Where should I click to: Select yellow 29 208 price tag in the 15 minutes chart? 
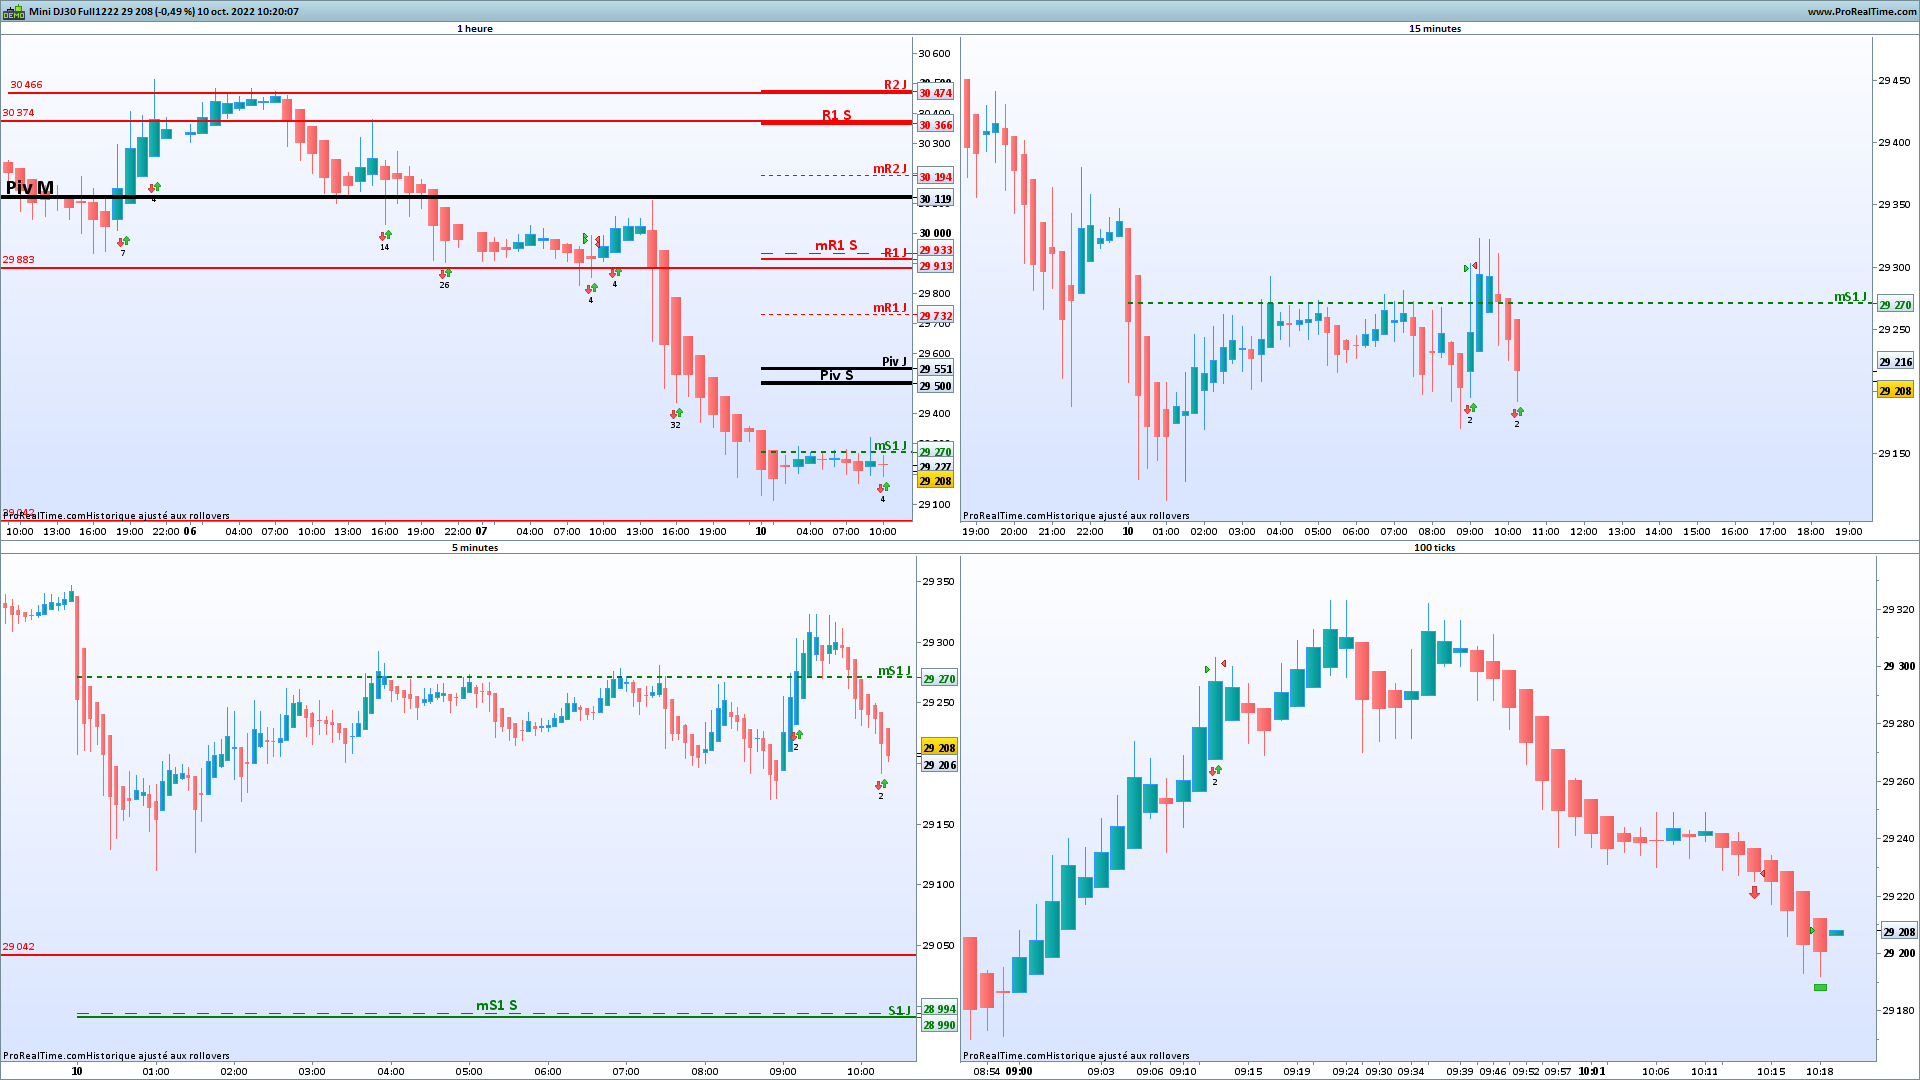pyautogui.click(x=1894, y=391)
